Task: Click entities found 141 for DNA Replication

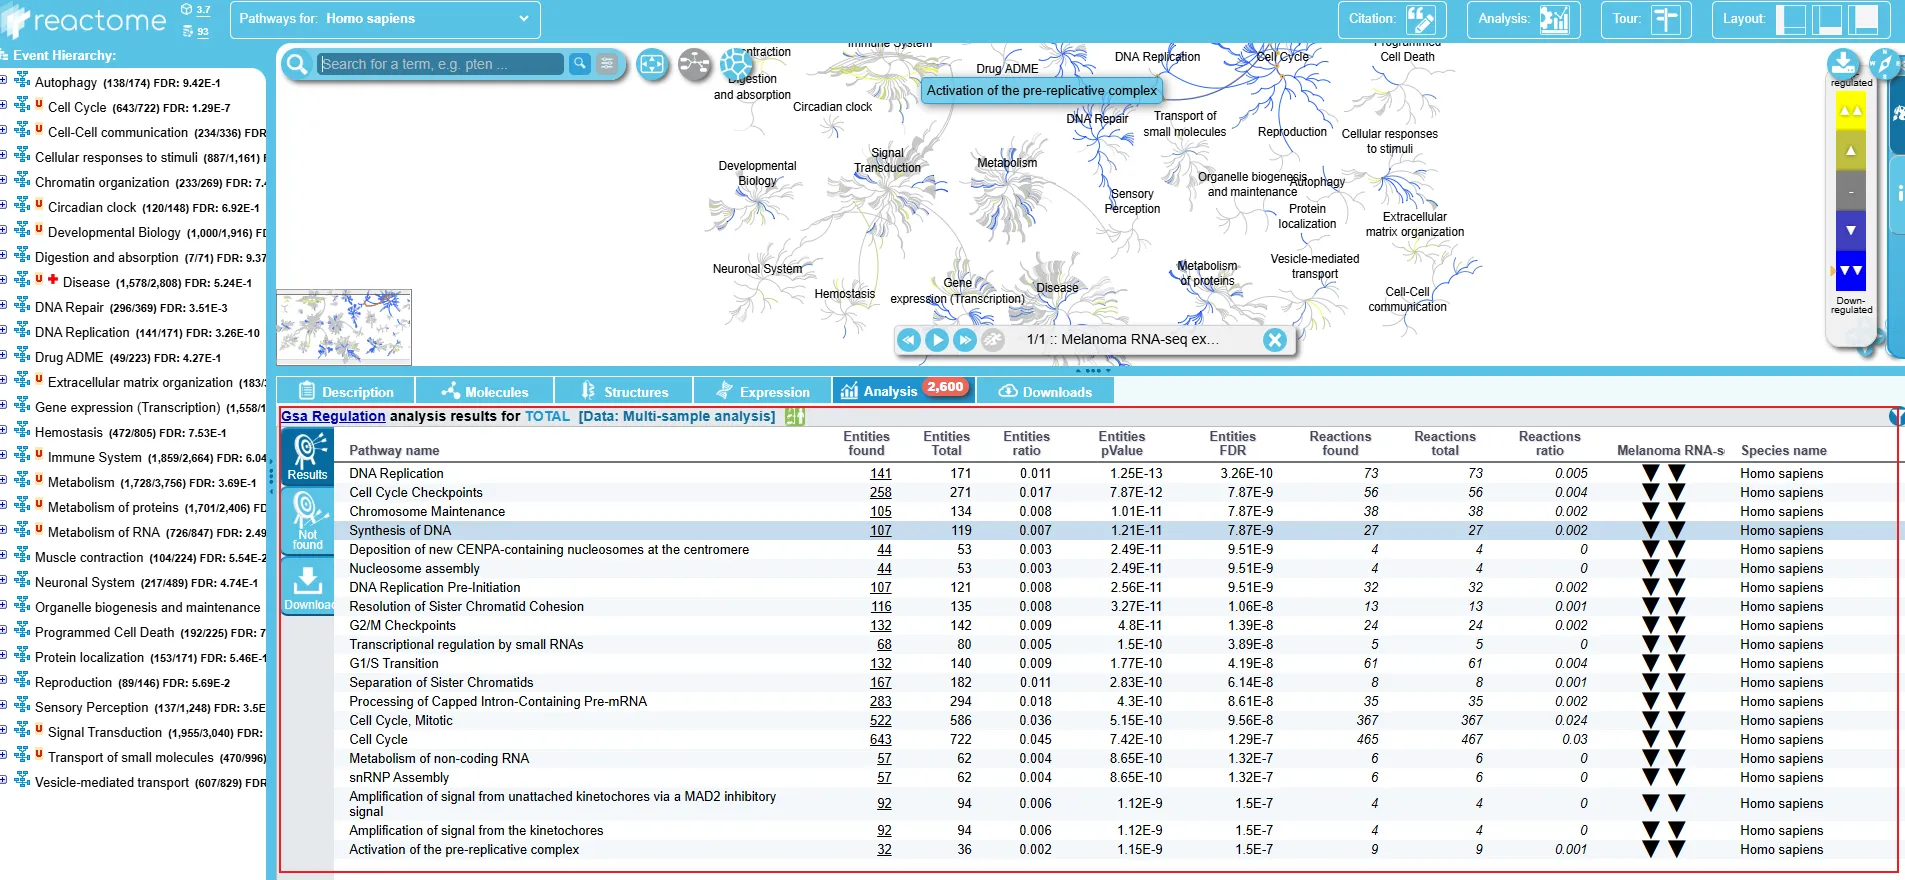Action: [x=880, y=474]
